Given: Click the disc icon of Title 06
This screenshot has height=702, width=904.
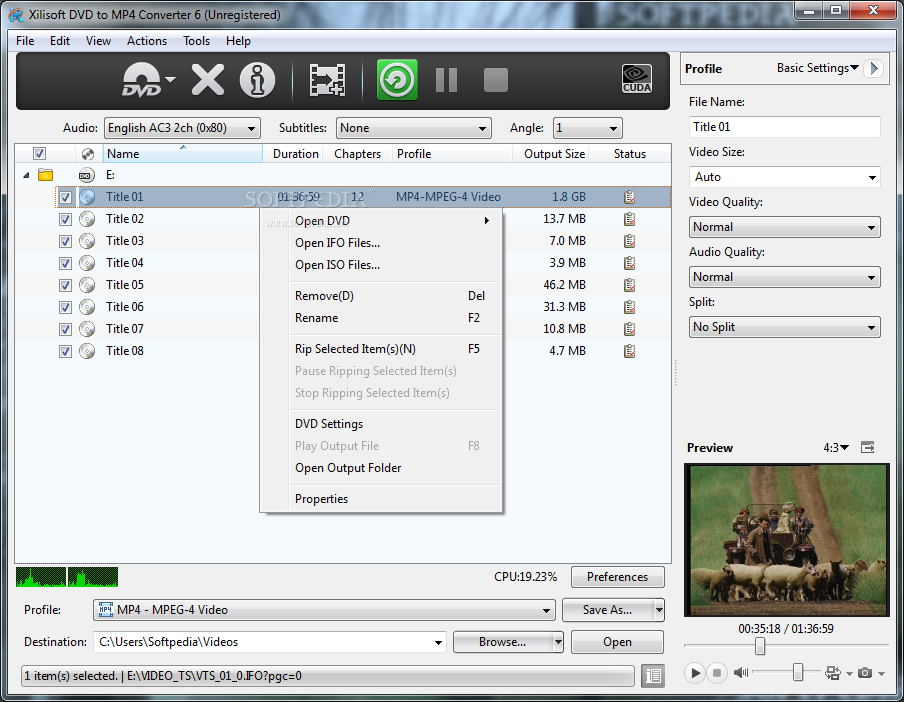Looking at the screenshot, I should click(x=87, y=307).
